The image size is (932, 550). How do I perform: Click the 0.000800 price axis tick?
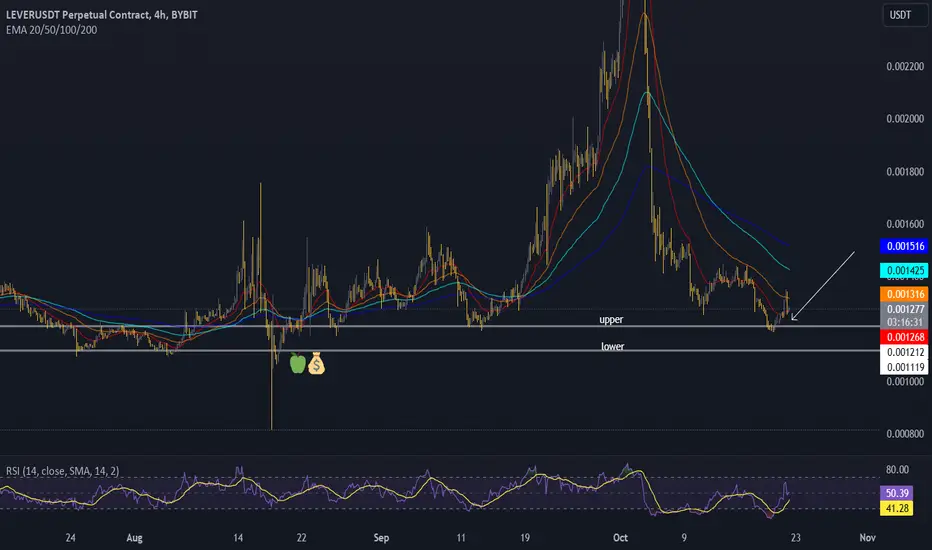pos(905,434)
